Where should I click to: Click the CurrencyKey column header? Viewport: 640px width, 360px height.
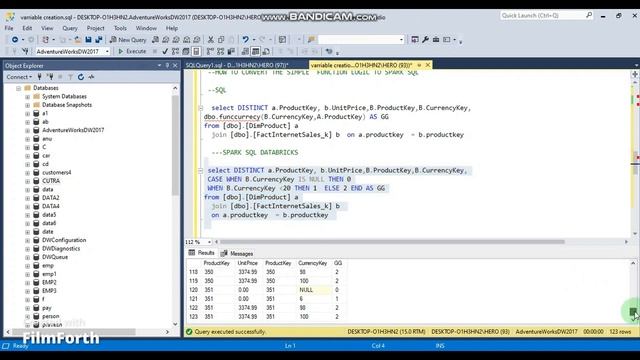click(x=312, y=263)
